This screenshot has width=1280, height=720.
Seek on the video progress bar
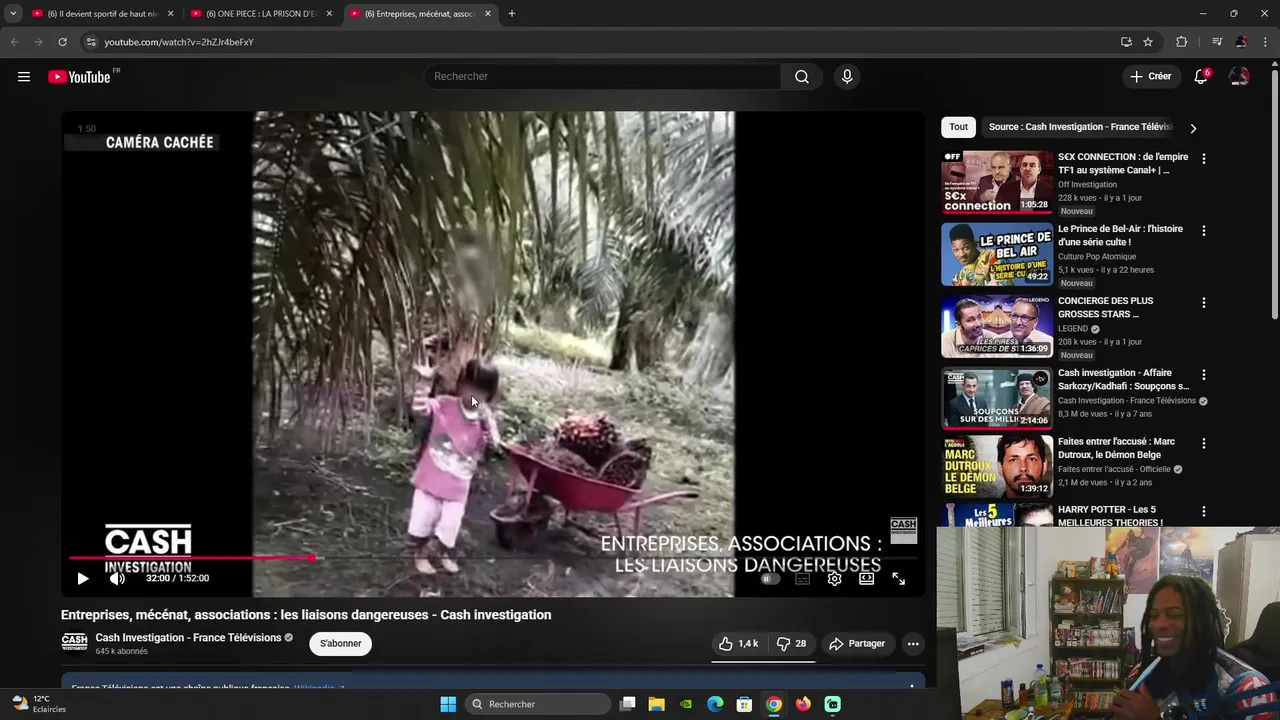(493, 558)
